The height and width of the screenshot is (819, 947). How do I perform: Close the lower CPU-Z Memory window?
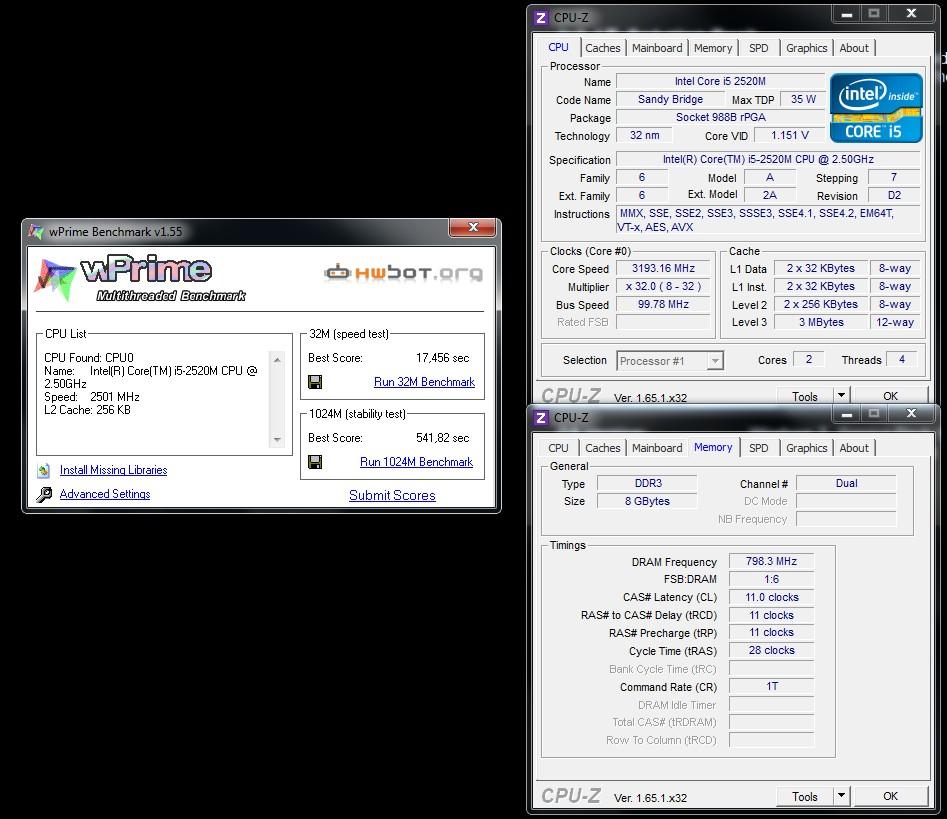[x=911, y=413]
